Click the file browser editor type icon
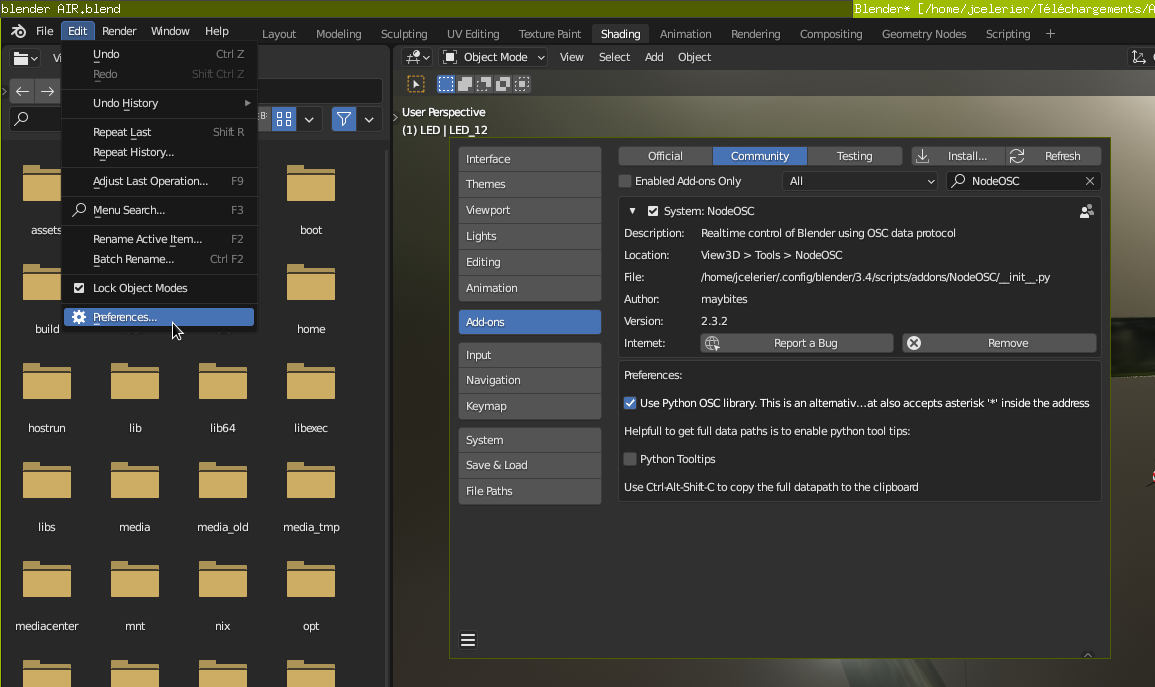Viewport: 1155px width, 687px height. 26,58
